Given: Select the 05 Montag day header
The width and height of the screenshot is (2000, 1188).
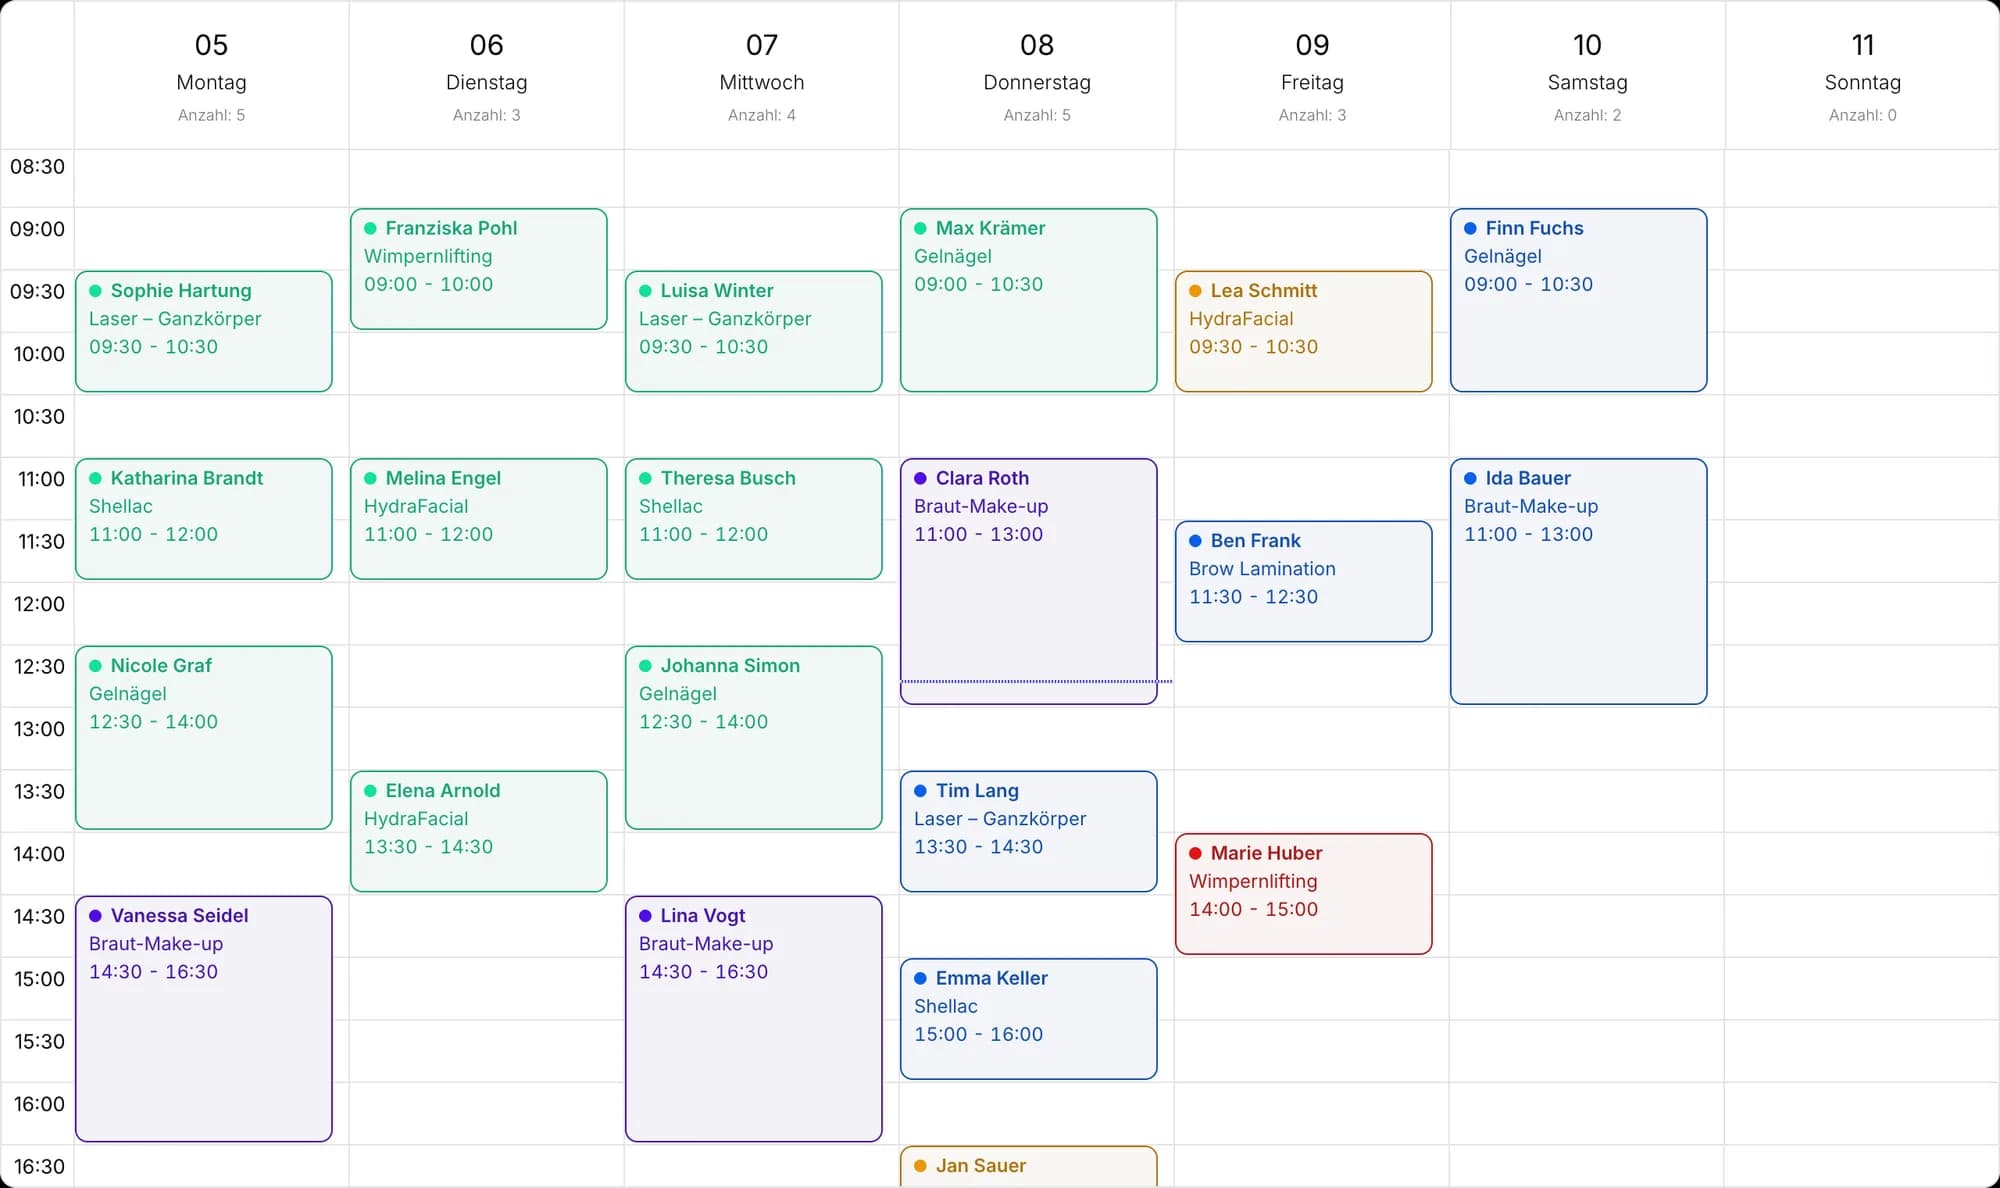Looking at the screenshot, I should coord(211,76).
